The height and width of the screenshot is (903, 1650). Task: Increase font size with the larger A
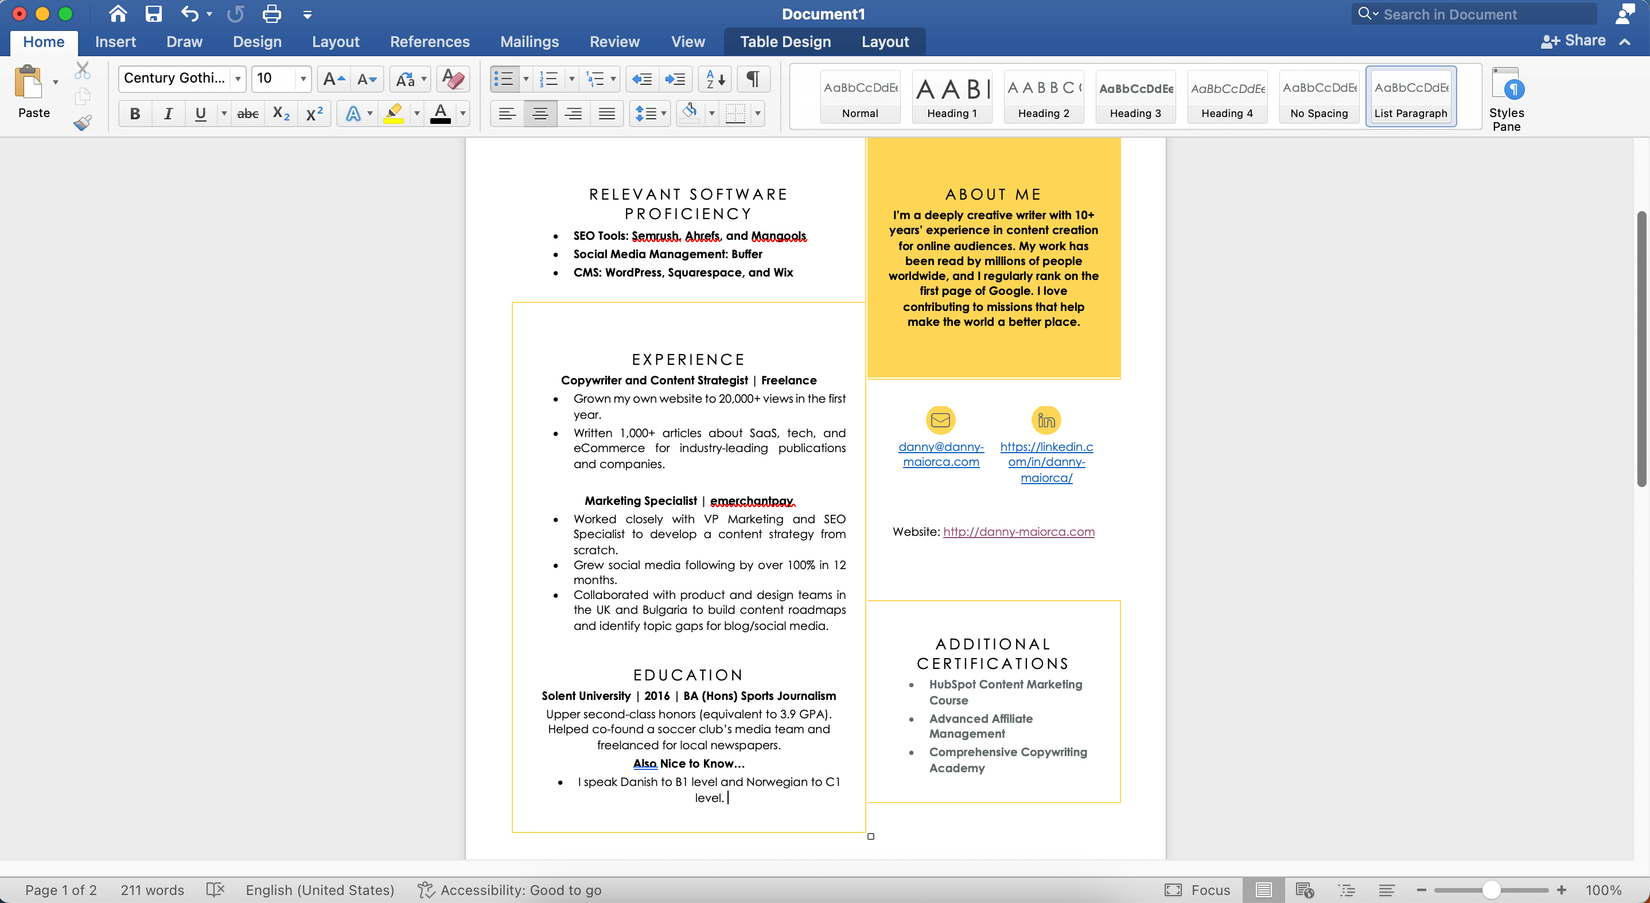[x=334, y=79]
